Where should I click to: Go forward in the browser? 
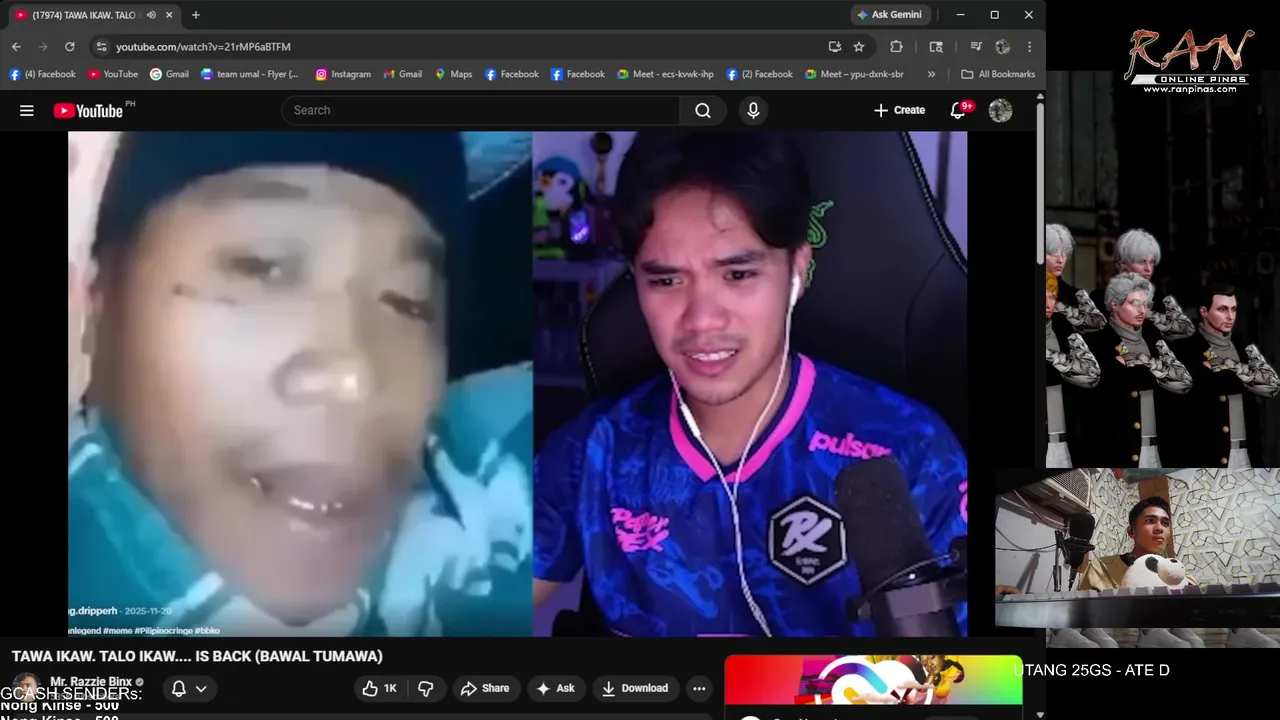[x=43, y=46]
